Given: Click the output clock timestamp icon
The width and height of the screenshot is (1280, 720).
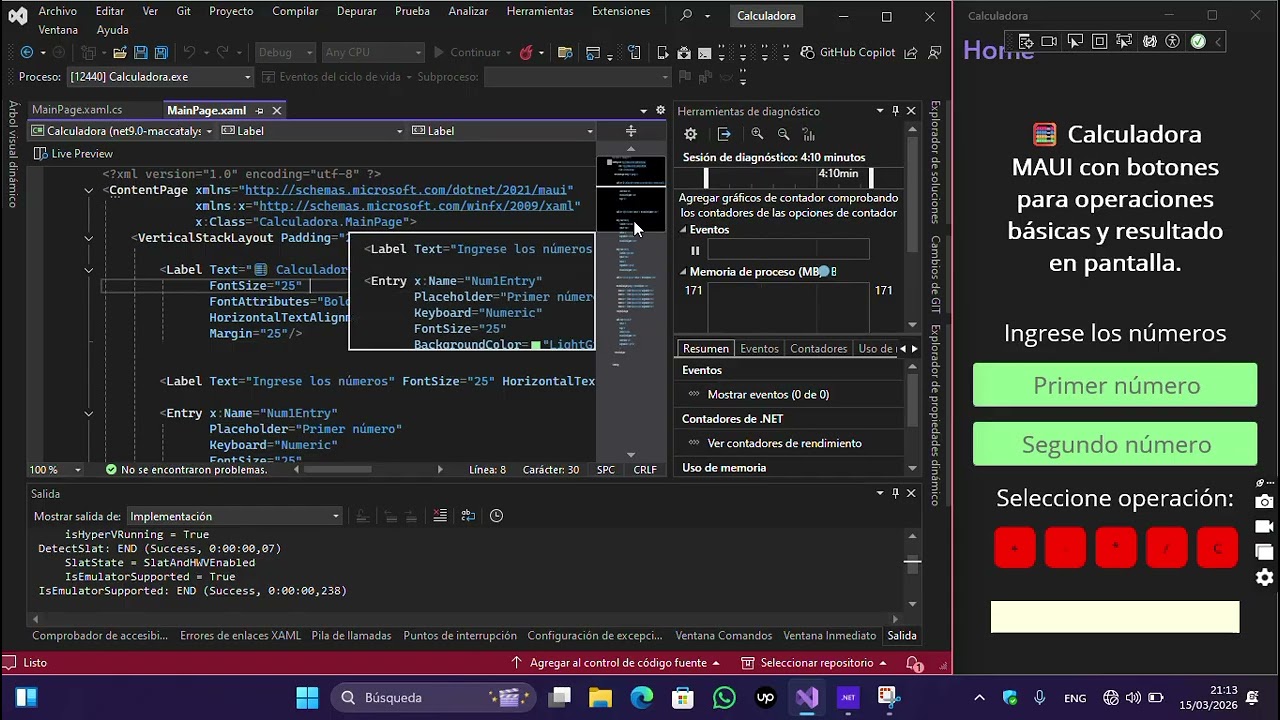Looking at the screenshot, I should point(496,516).
